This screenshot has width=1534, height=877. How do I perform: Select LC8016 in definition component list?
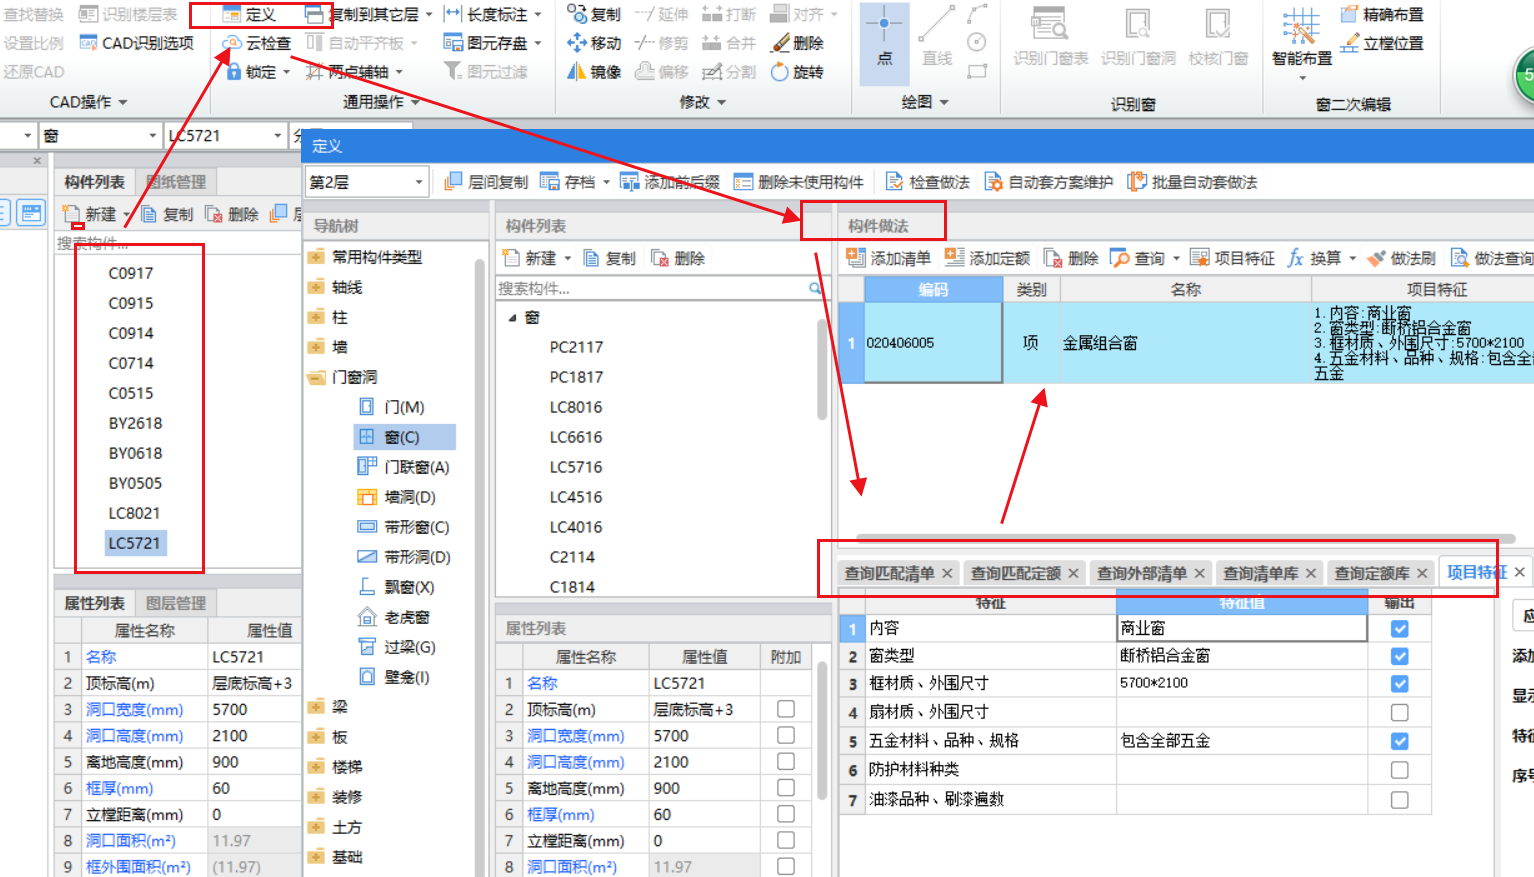coord(576,407)
